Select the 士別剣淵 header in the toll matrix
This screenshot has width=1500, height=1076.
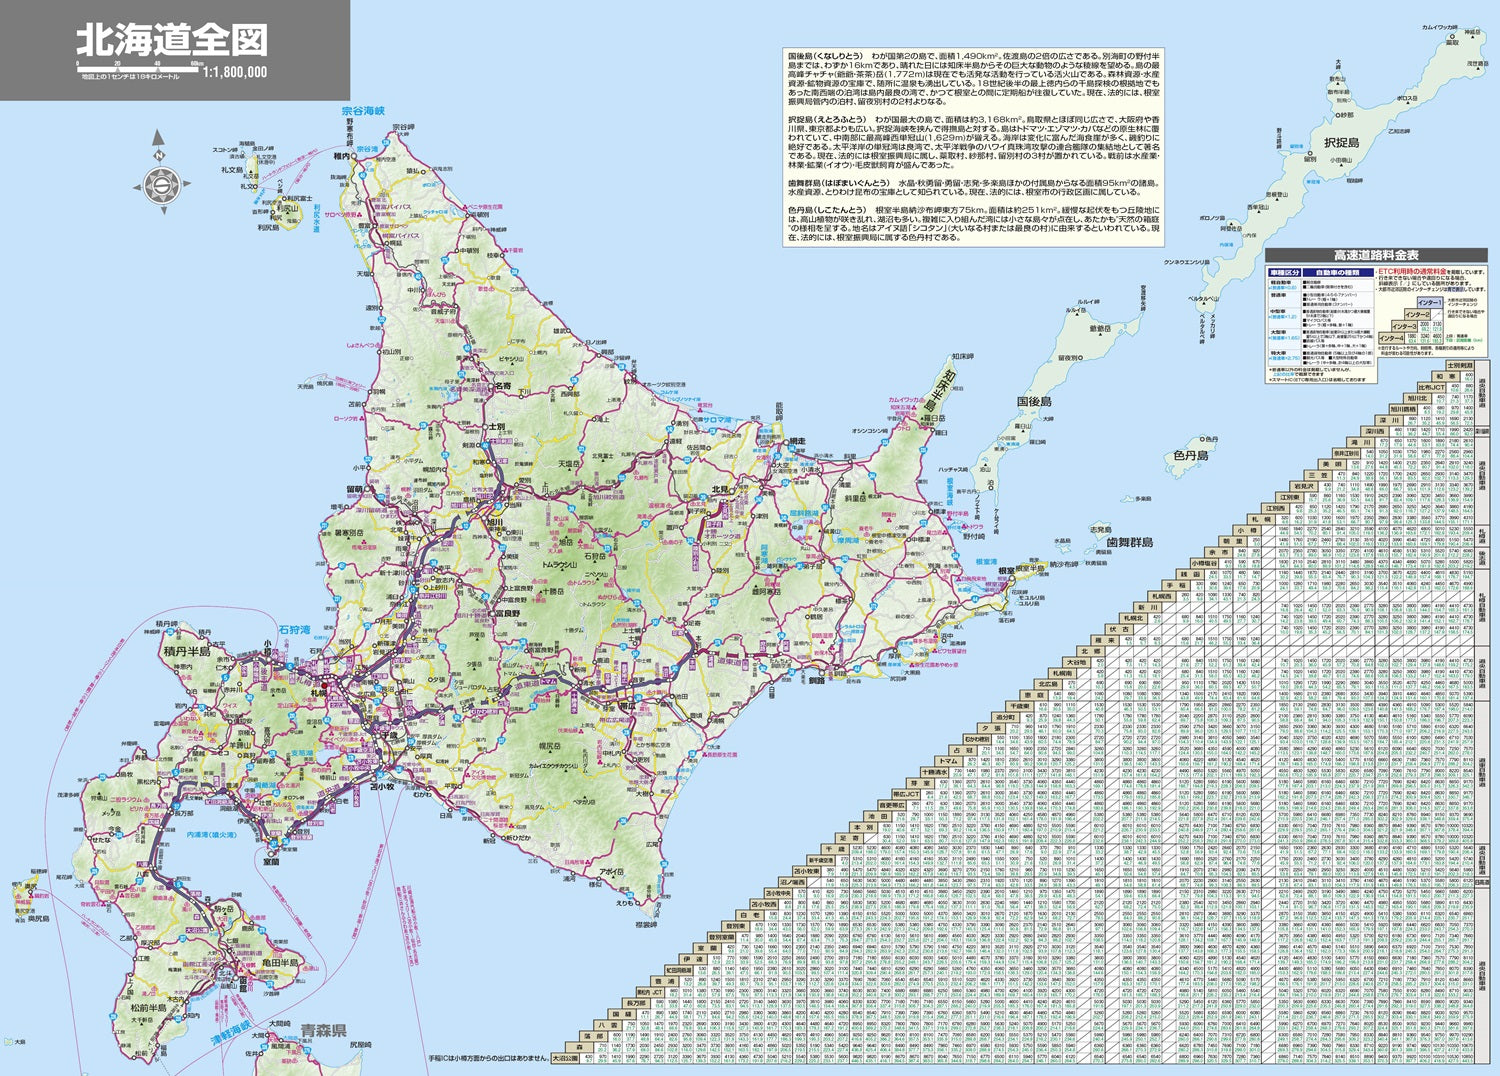coord(1459,365)
